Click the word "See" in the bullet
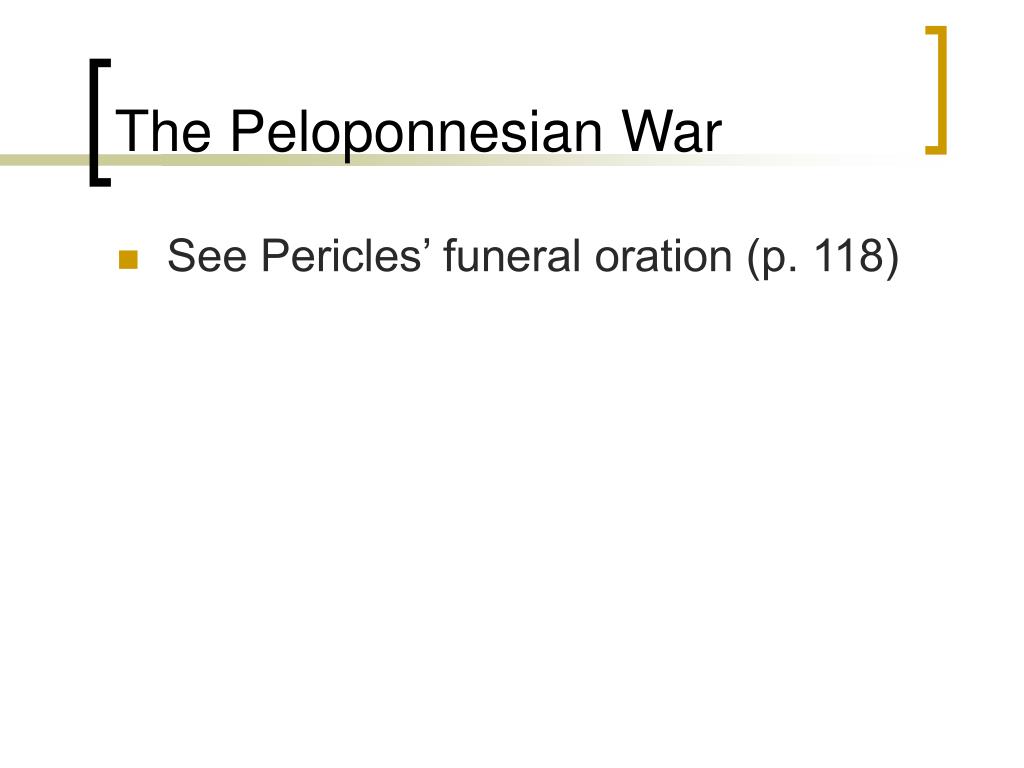The width and height of the screenshot is (1024, 768). [x=207, y=255]
